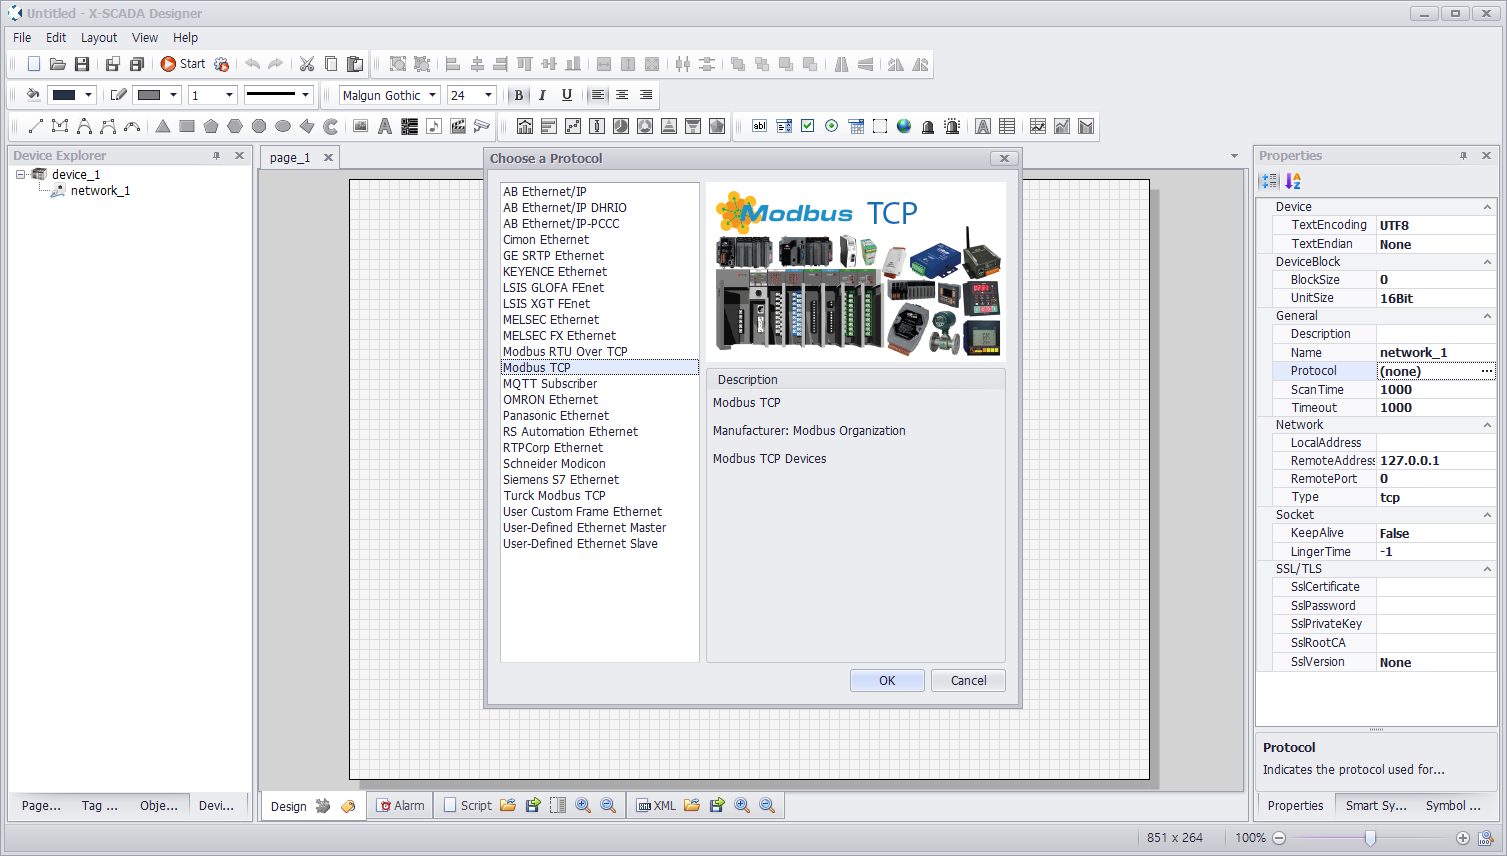Toggle Italic text formatting
The image size is (1507, 856).
[542, 95]
